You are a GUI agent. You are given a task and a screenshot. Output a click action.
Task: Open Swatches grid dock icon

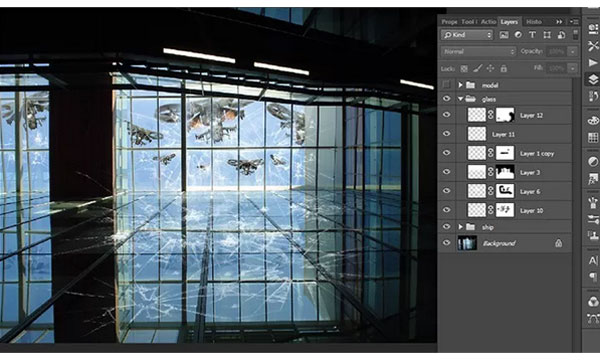(593, 137)
